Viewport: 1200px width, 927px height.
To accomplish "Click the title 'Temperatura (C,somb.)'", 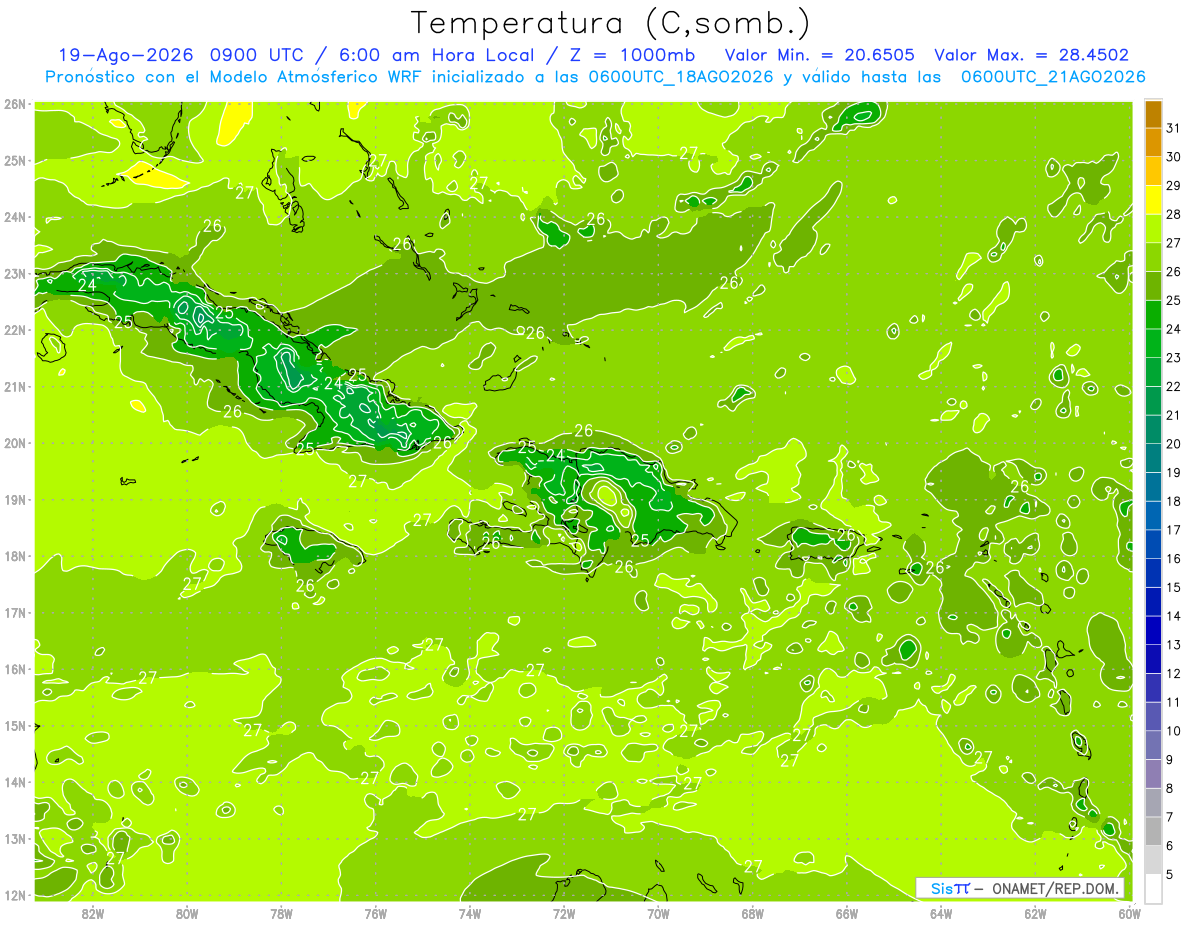I will [611, 24].
